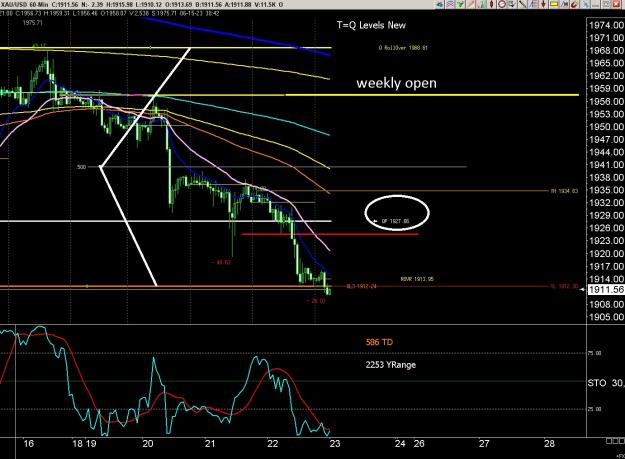The height and width of the screenshot is (459, 625).
Task: Click the C:1911.56 close value in title bar
Action: [66, 4]
